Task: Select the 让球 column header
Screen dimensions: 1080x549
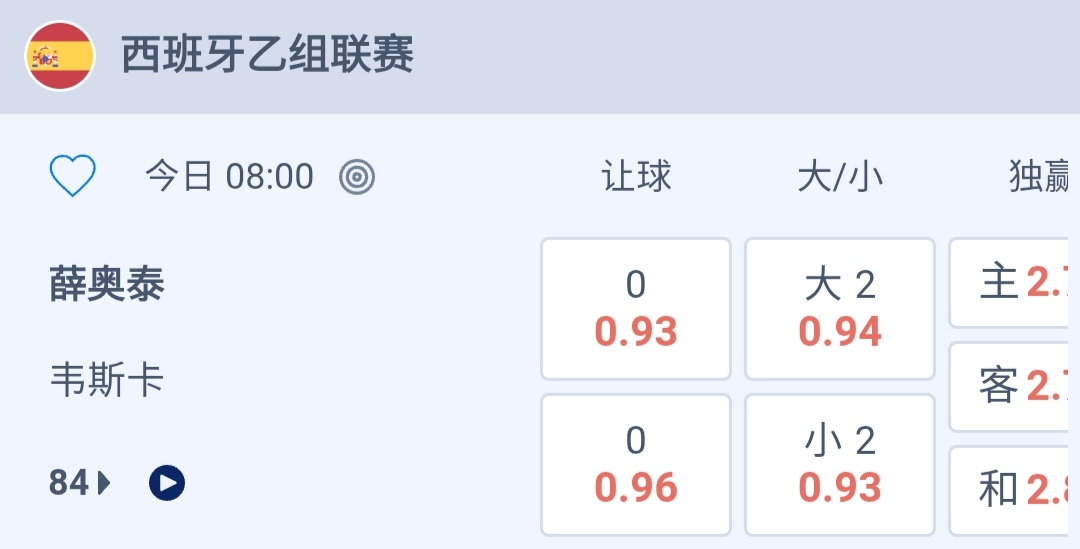Action: coord(636,177)
